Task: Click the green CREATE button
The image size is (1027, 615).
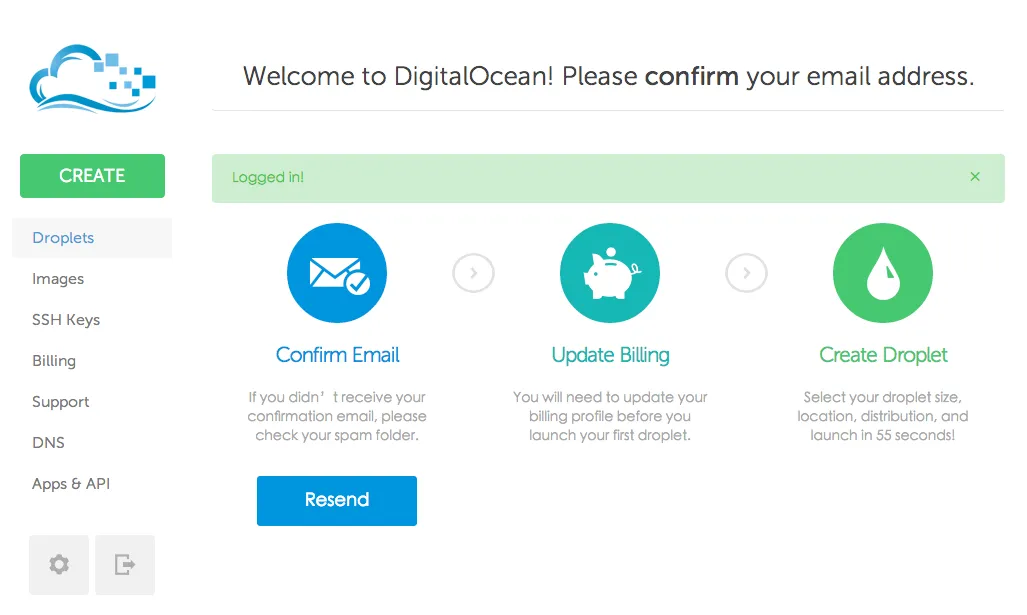Action: click(x=92, y=175)
